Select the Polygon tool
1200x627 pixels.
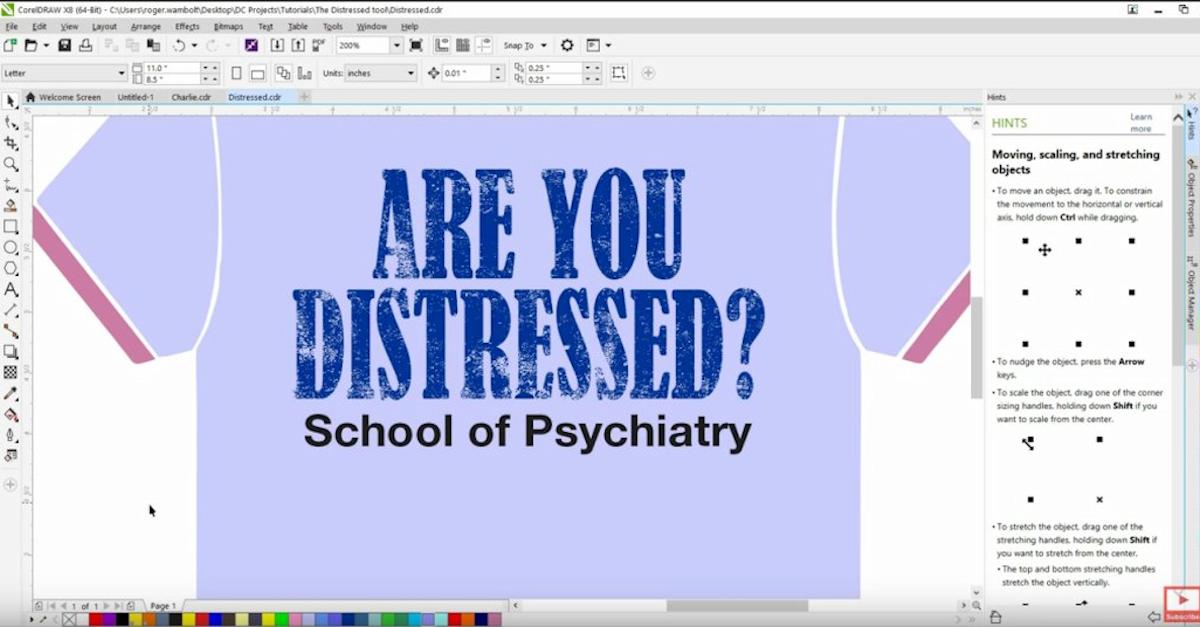(x=10, y=268)
